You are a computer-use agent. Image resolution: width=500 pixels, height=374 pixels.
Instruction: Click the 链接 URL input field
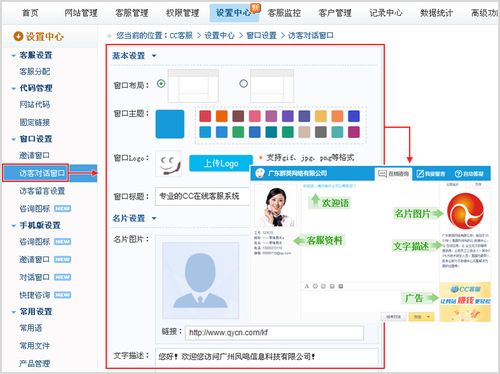(274, 333)
